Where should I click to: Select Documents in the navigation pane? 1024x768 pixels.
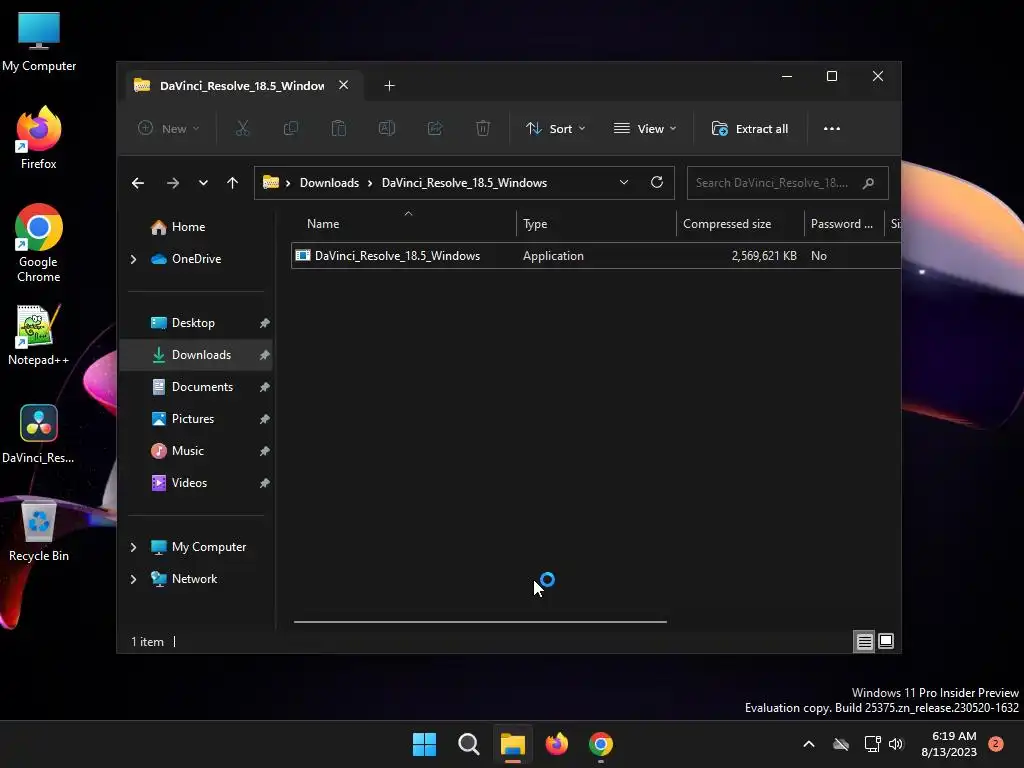click(202, 387)
